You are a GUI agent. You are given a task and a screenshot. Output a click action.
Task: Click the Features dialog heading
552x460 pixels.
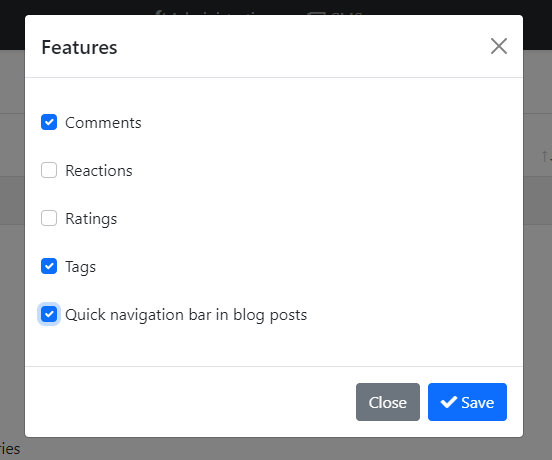79,47
